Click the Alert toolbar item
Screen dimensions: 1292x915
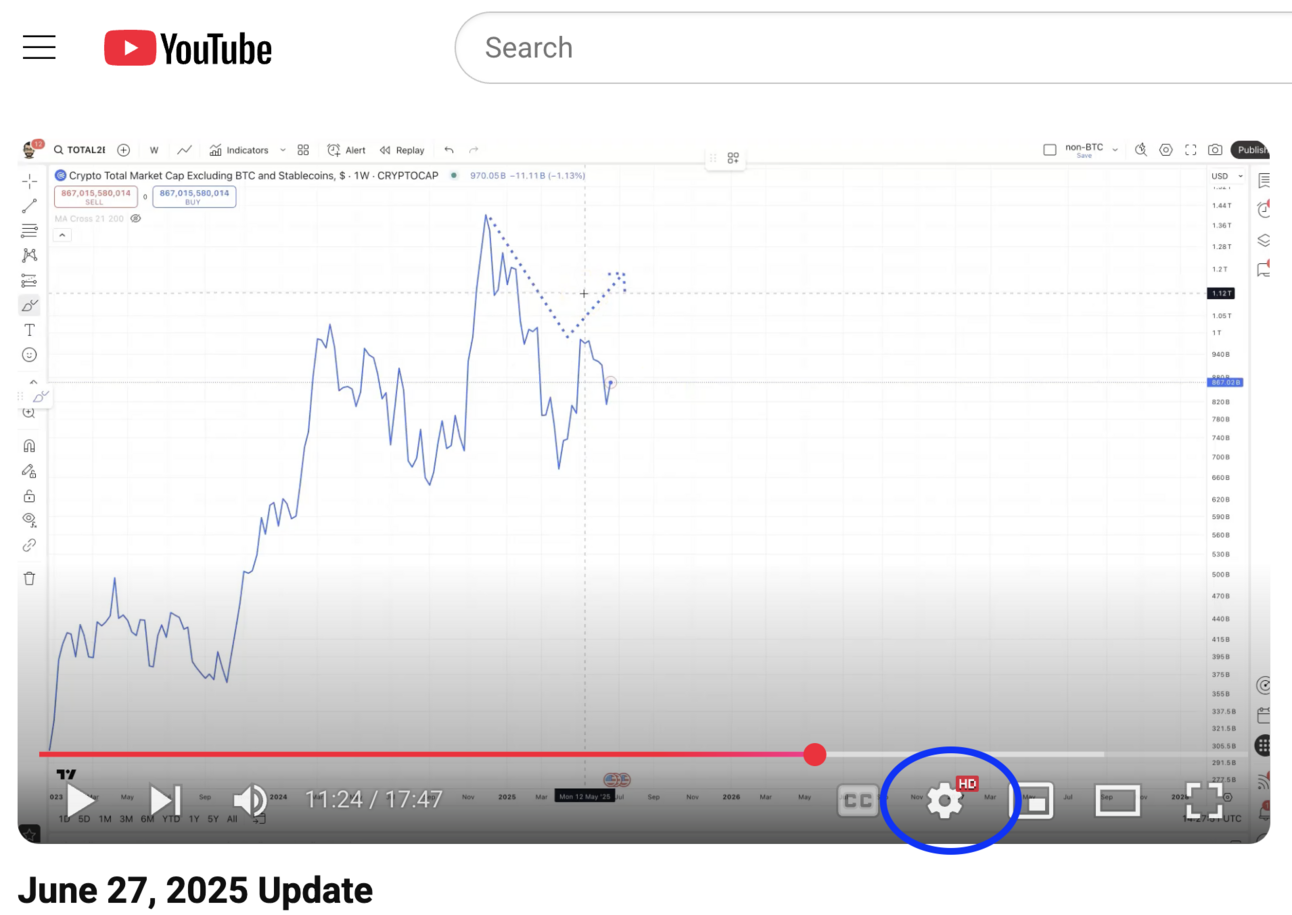point(346,150)
